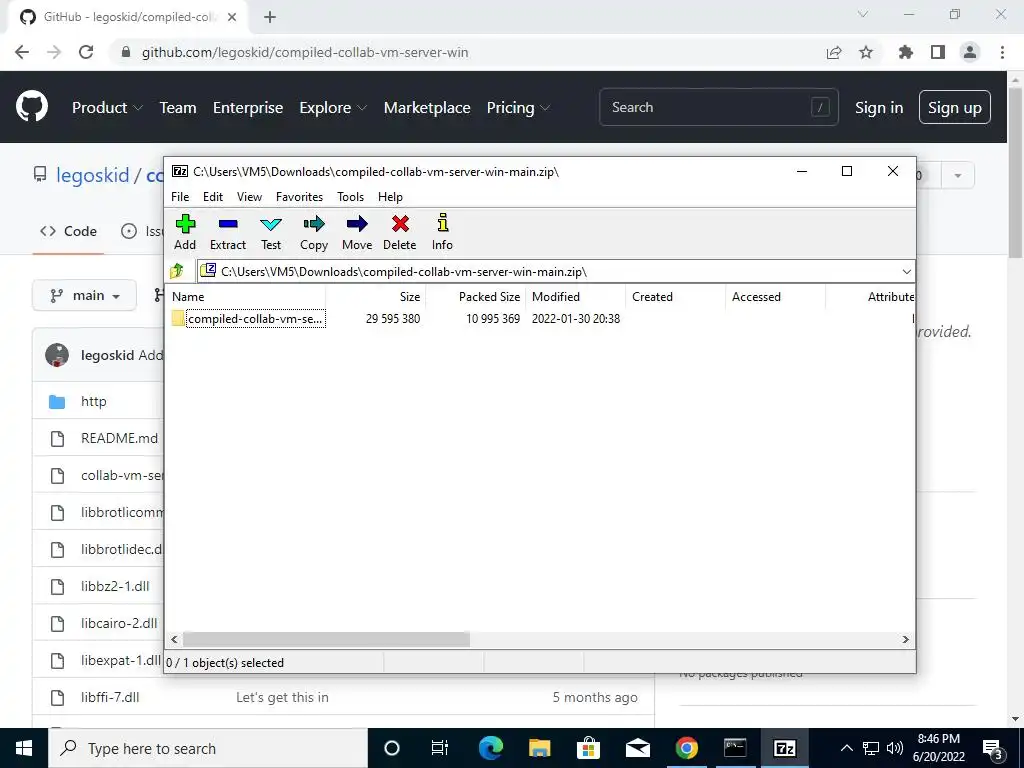The height and width of the screenshot is (768, 1024).
Task: Click the Sign up button on GitHub
Action: [x=955, y=108]
